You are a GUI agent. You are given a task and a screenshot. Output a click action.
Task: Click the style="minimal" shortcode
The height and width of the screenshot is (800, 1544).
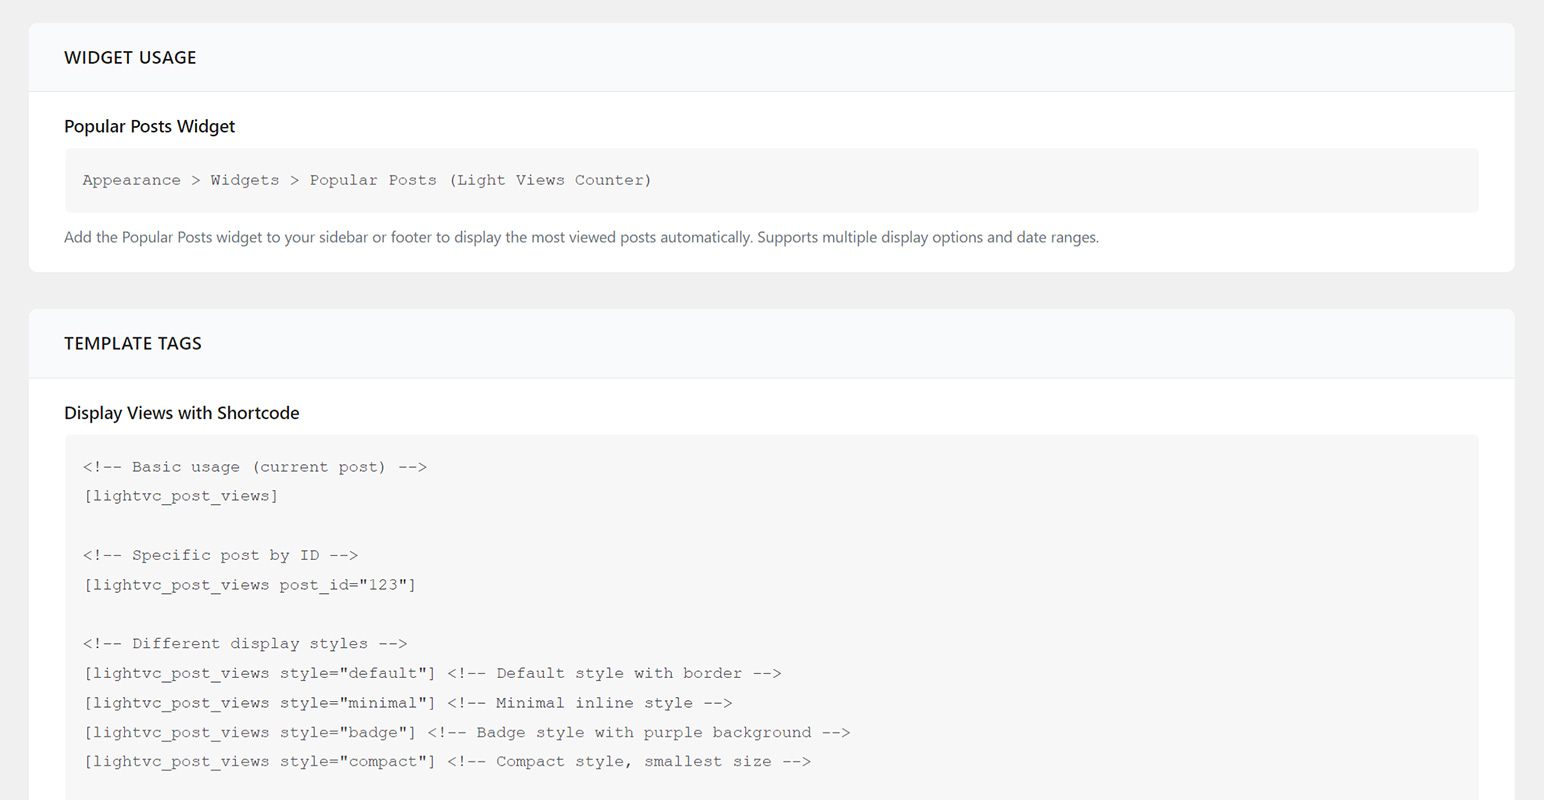(260, 703)
